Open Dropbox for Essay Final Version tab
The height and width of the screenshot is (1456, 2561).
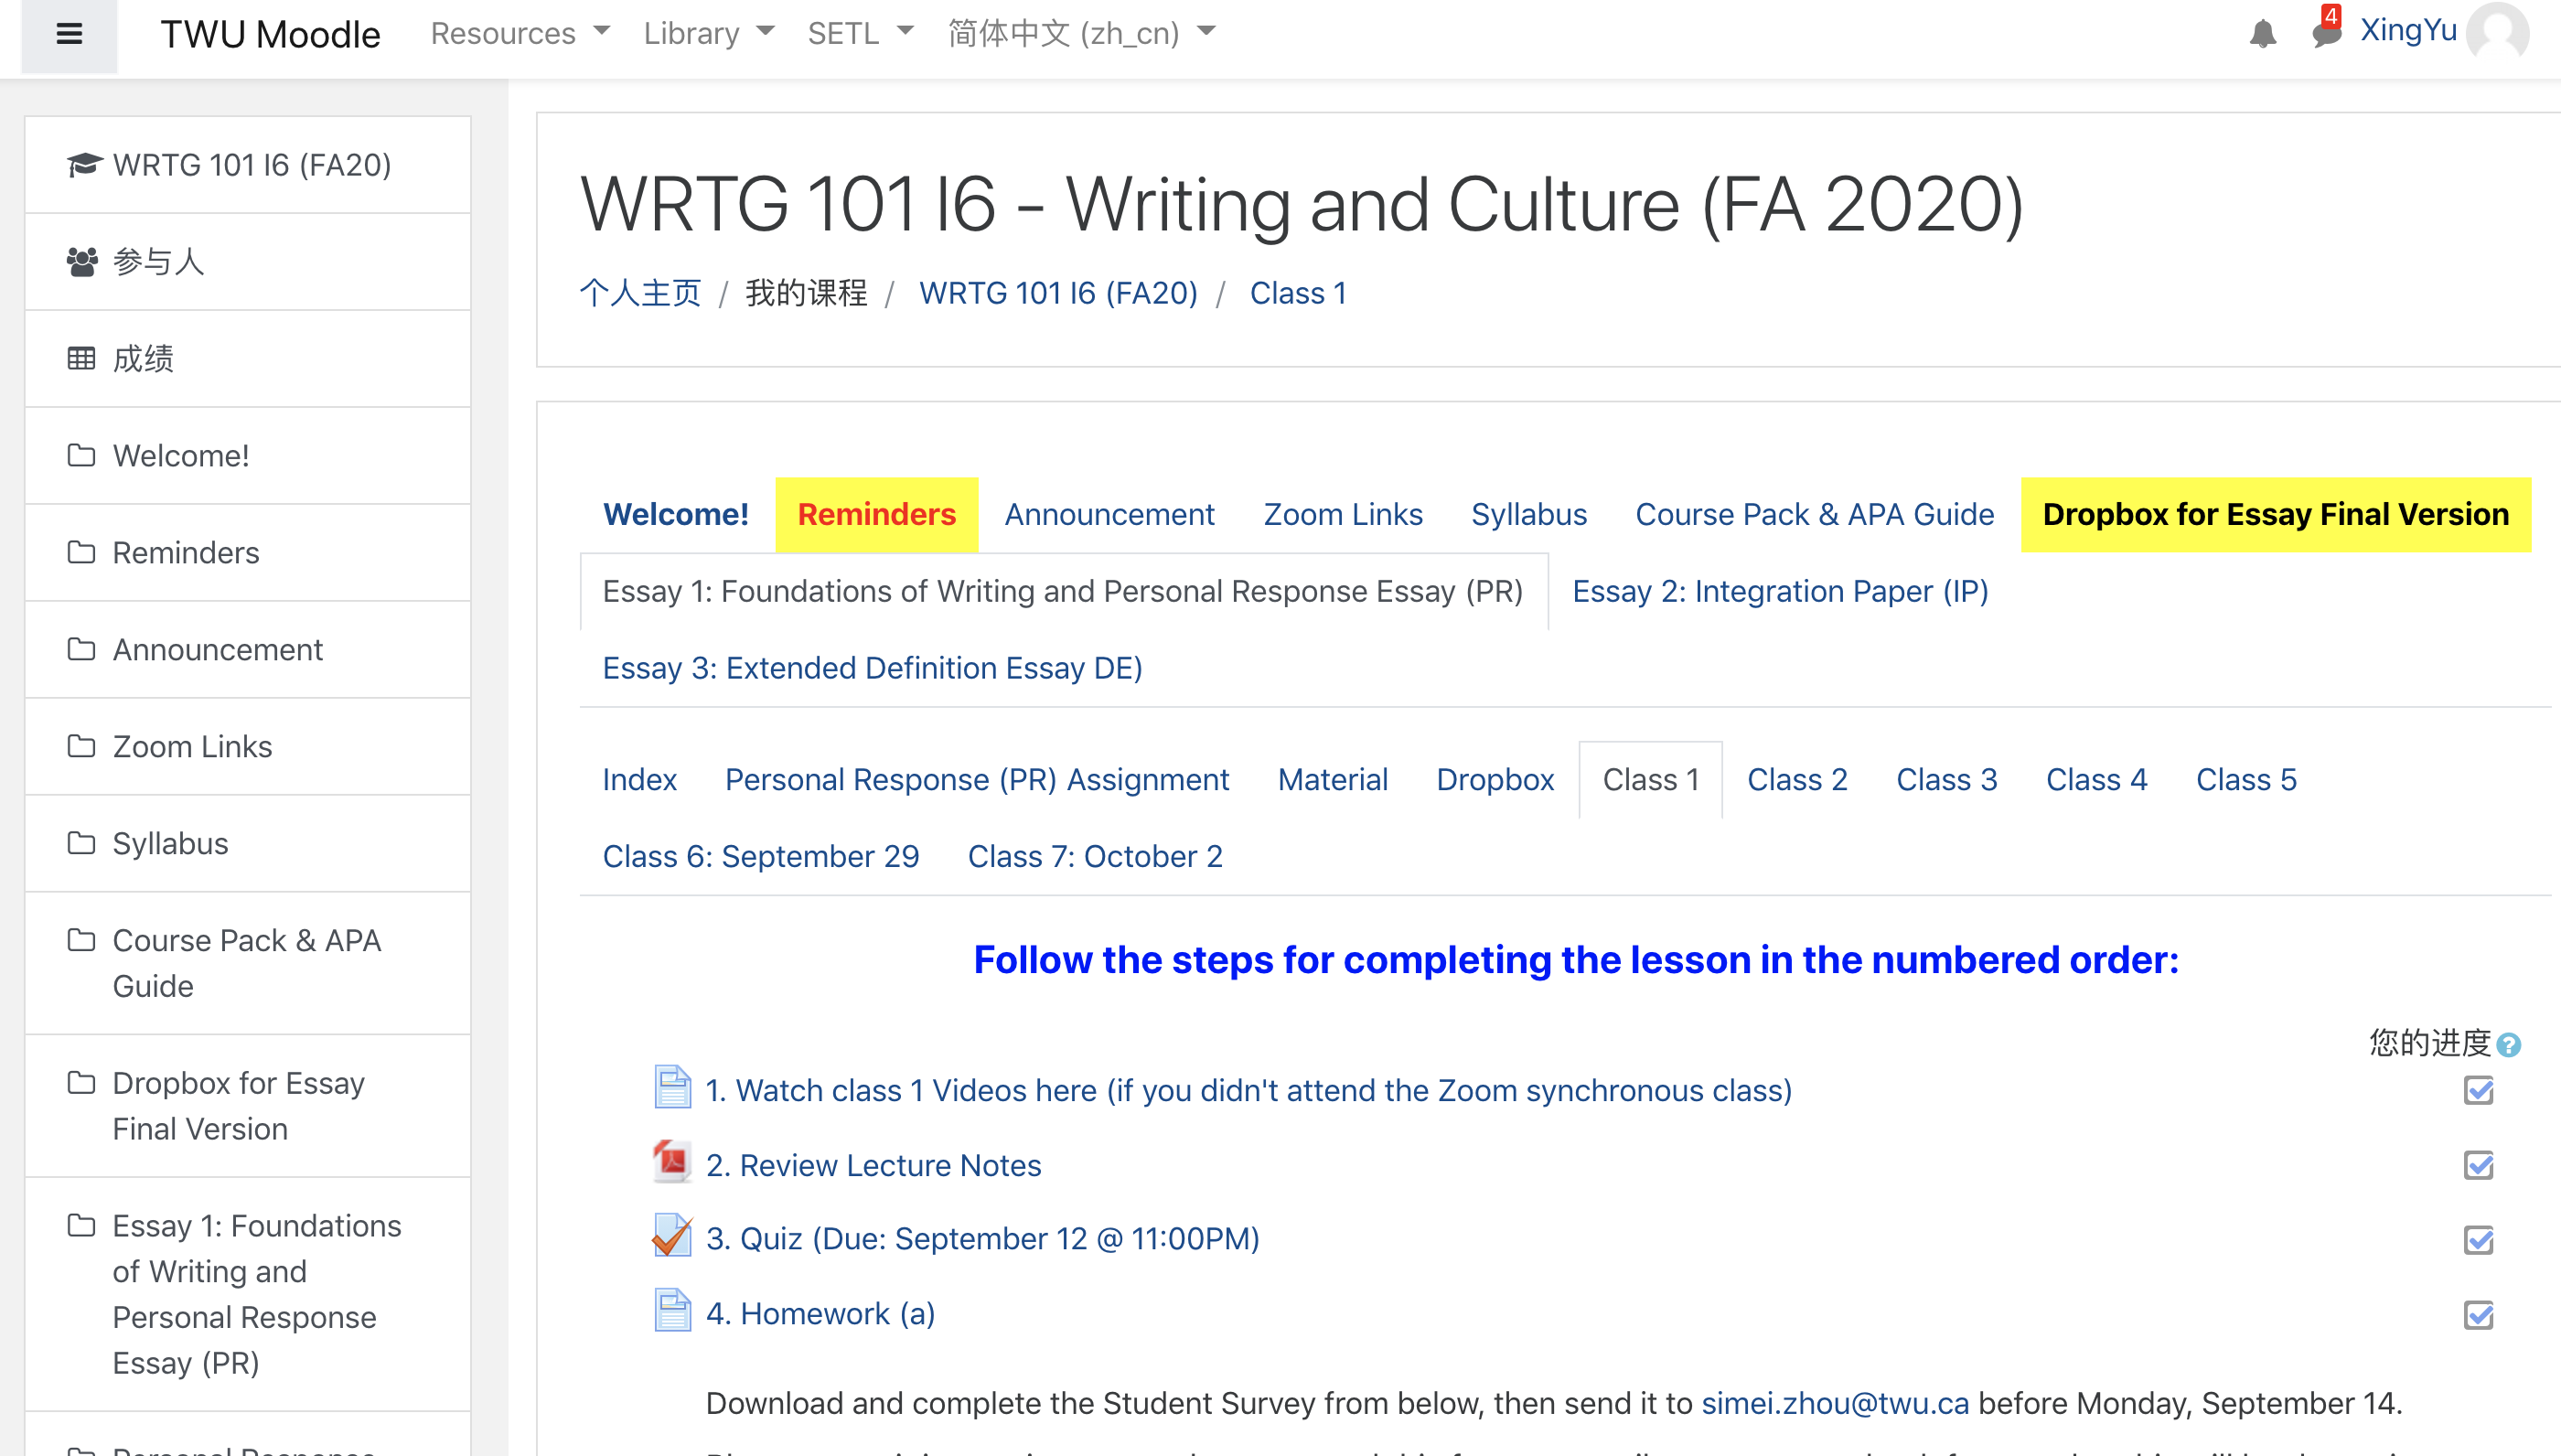tap(2276, 514)
